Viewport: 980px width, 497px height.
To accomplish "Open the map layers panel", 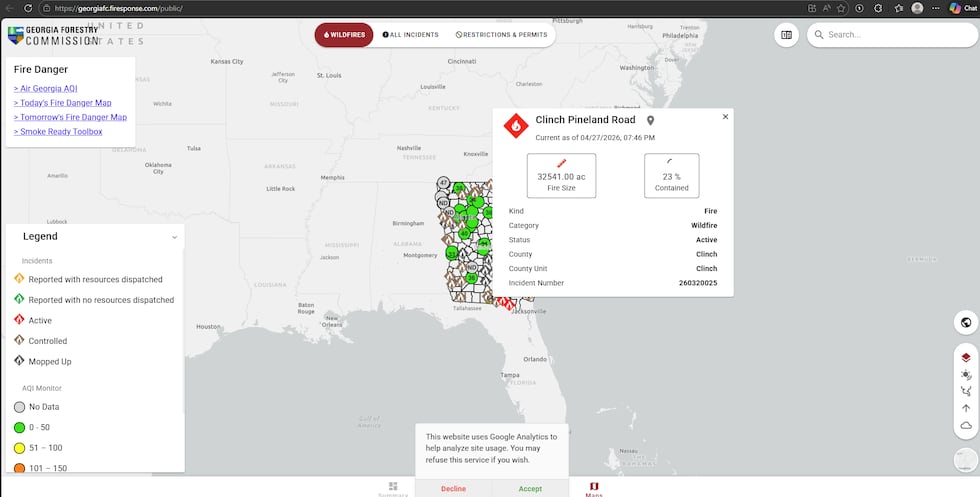I will click(966, 357).
